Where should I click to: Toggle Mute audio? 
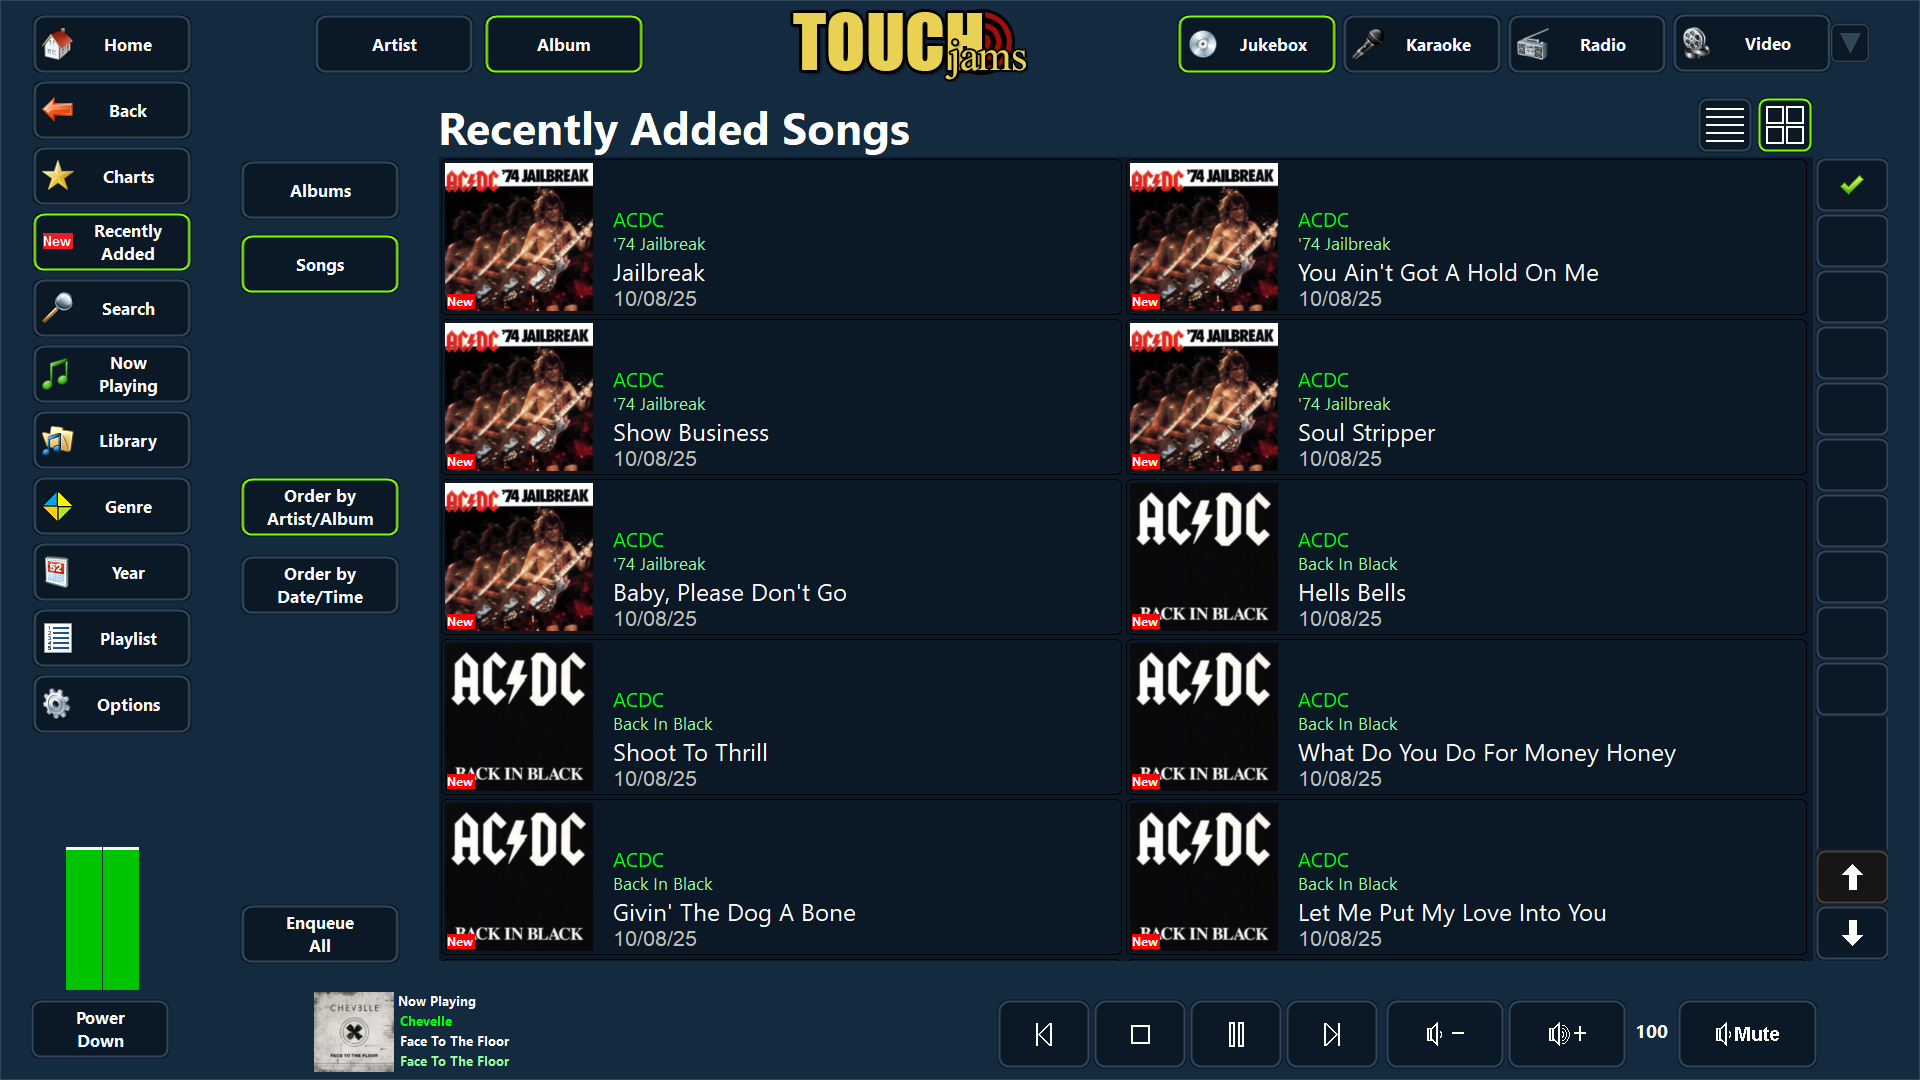pyautogui.click(x=1747, y=1034)
